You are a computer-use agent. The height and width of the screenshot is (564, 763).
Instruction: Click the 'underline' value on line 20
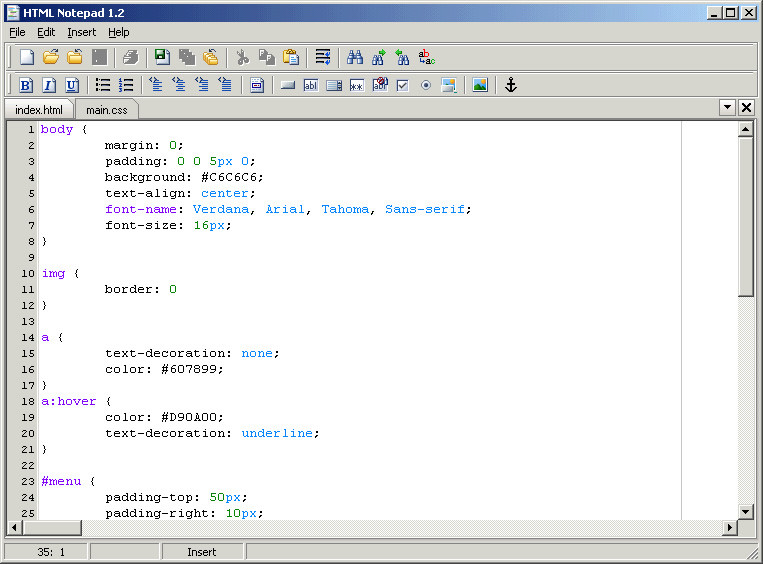(x=277, y=433)
